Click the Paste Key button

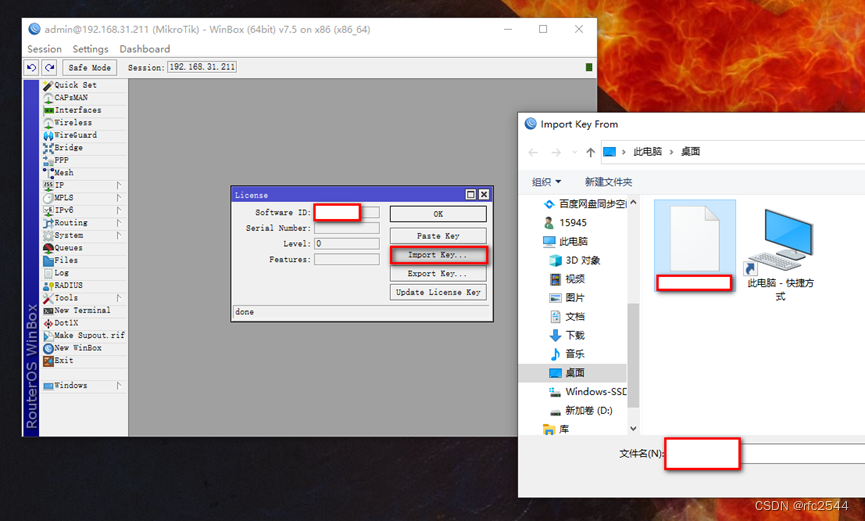point(438,236)
